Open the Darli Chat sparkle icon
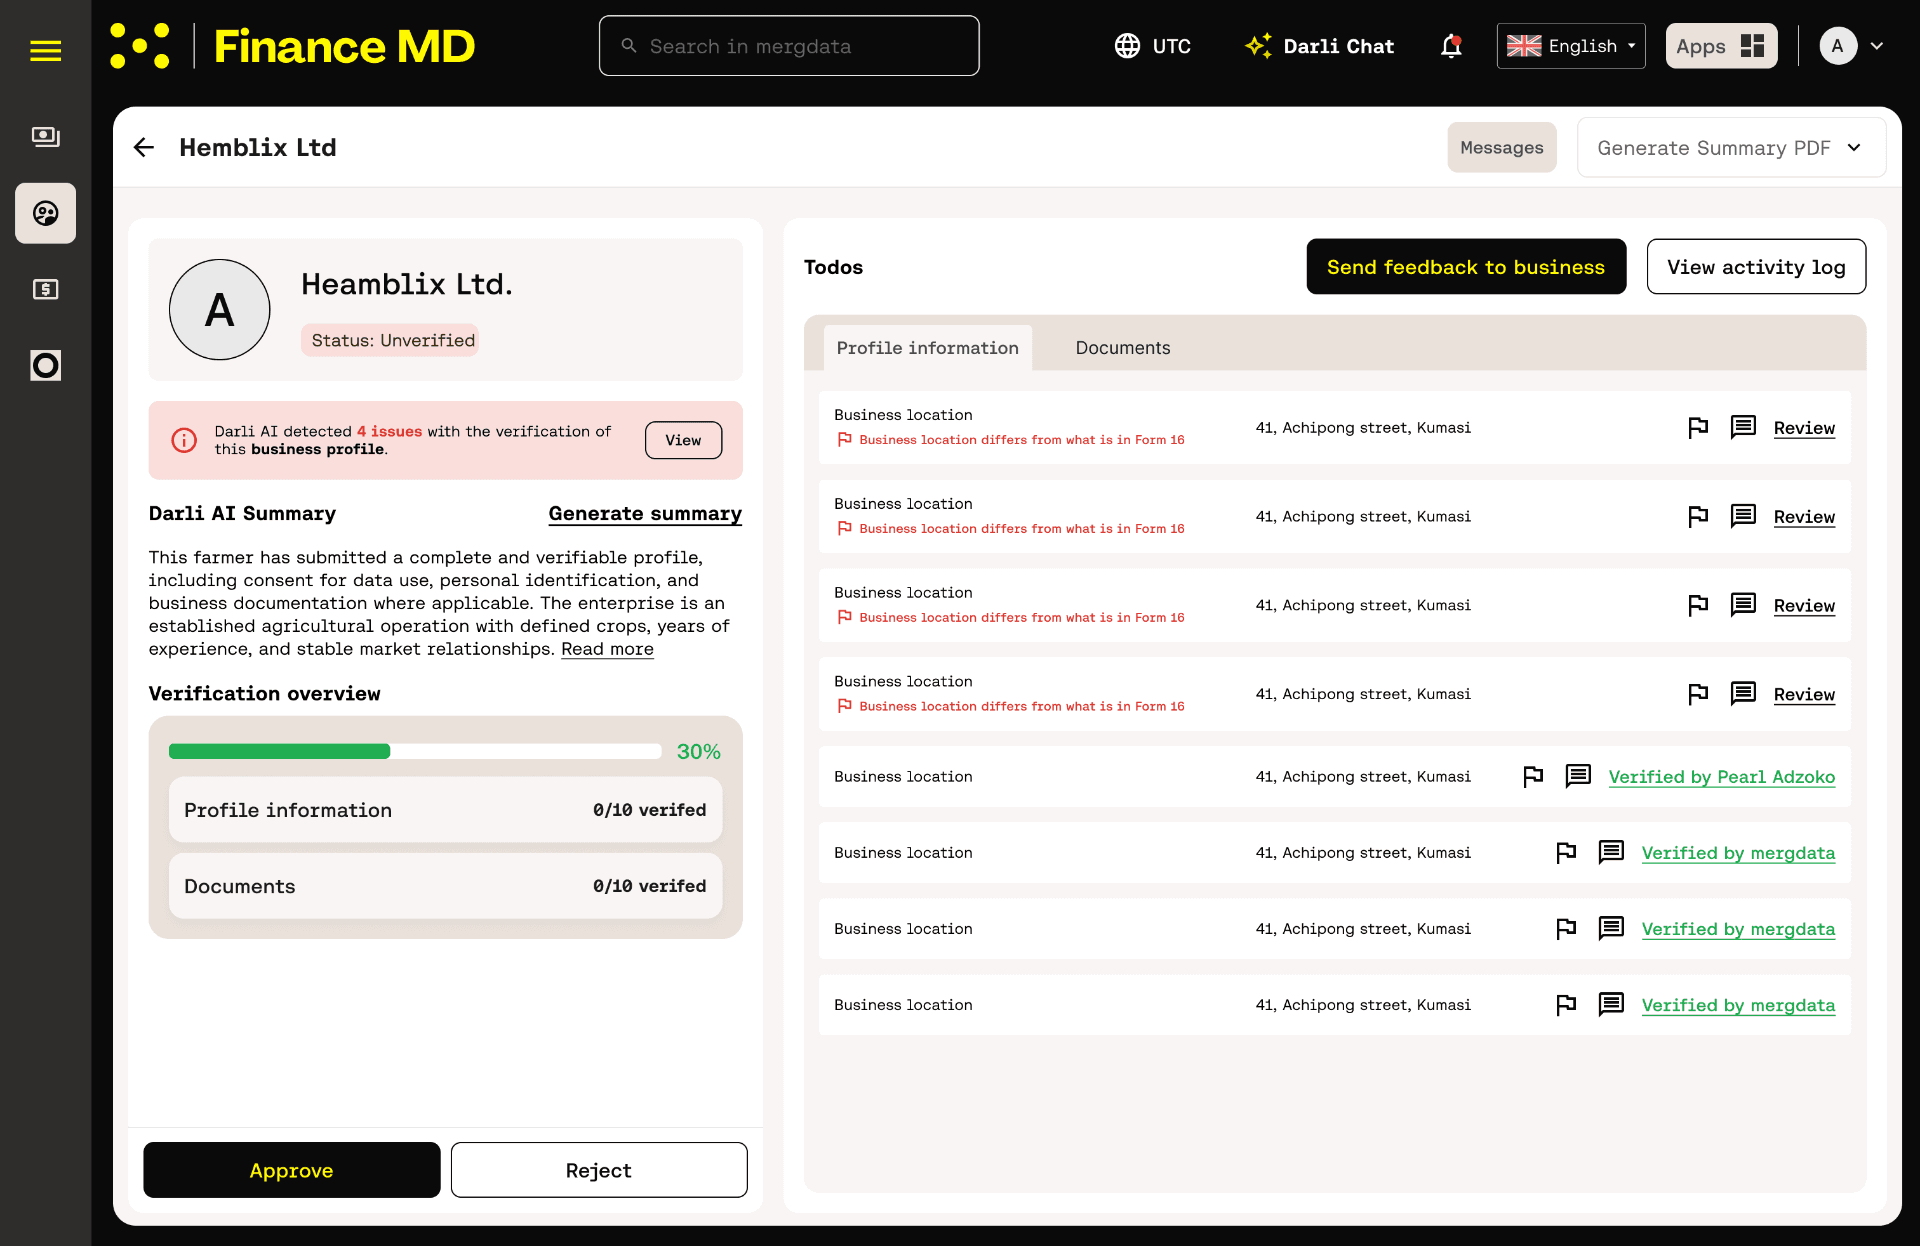 (1258, 46)
